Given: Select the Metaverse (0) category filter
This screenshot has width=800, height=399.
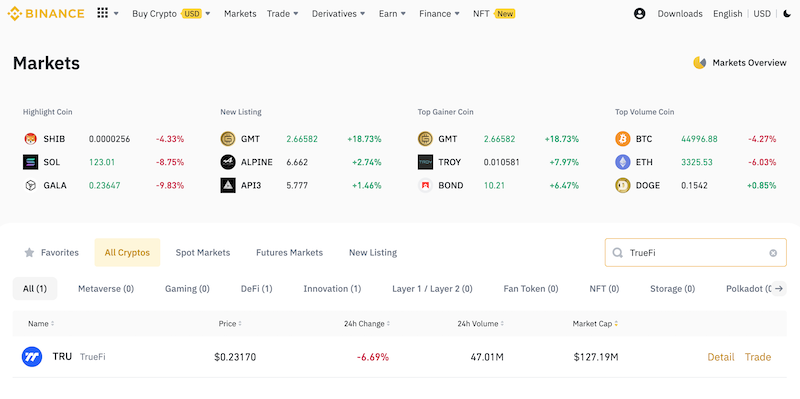Looking at the screenshot, I should pyautogui.click(x=106, y=288).
